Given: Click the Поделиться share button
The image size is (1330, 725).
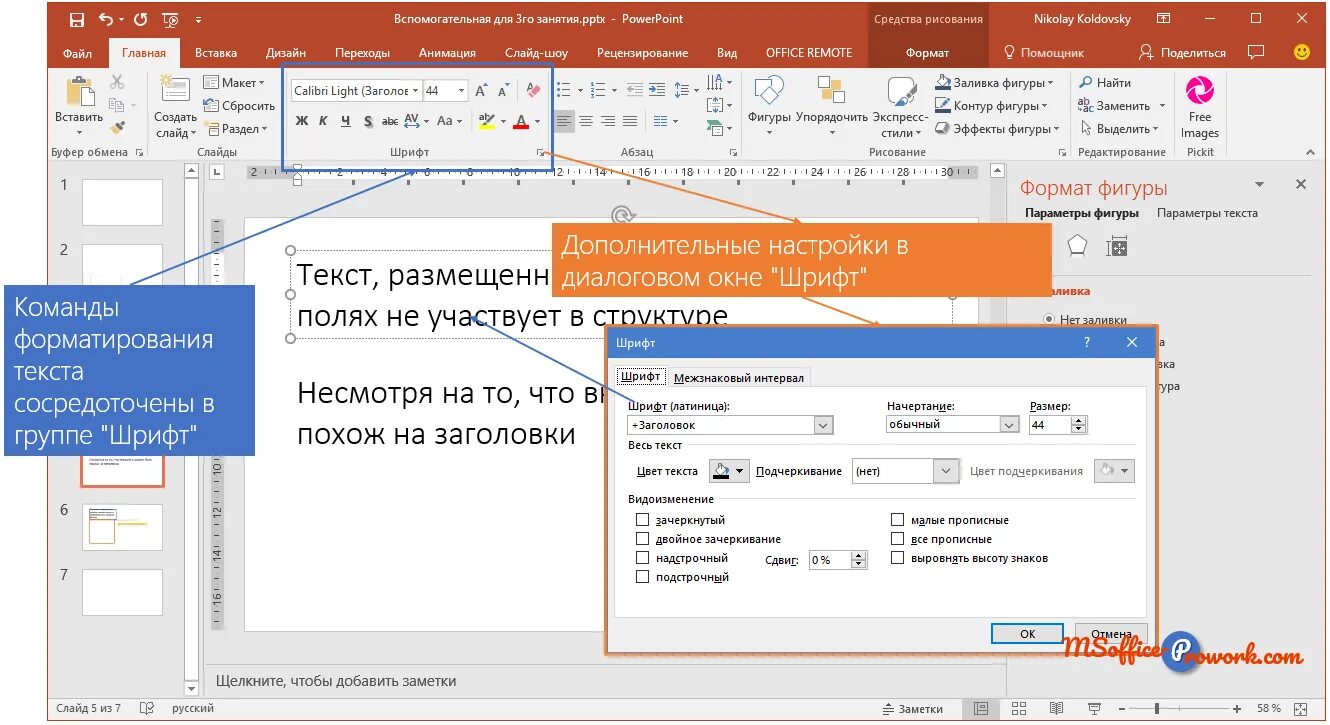Looking at the screenshot, I should (1182, 52).
